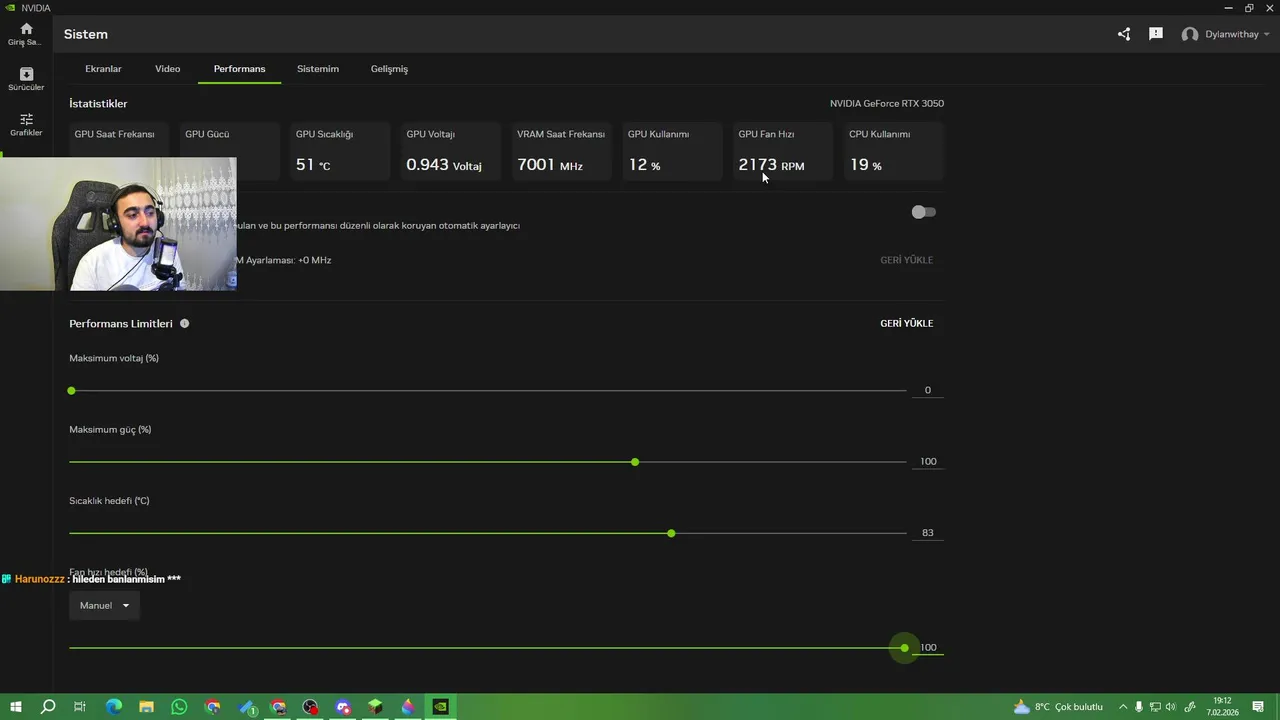The height and width of the screenshot is (720, 1280).
Task: Open the Gelişmiş tab
Action: click(389, 69)
